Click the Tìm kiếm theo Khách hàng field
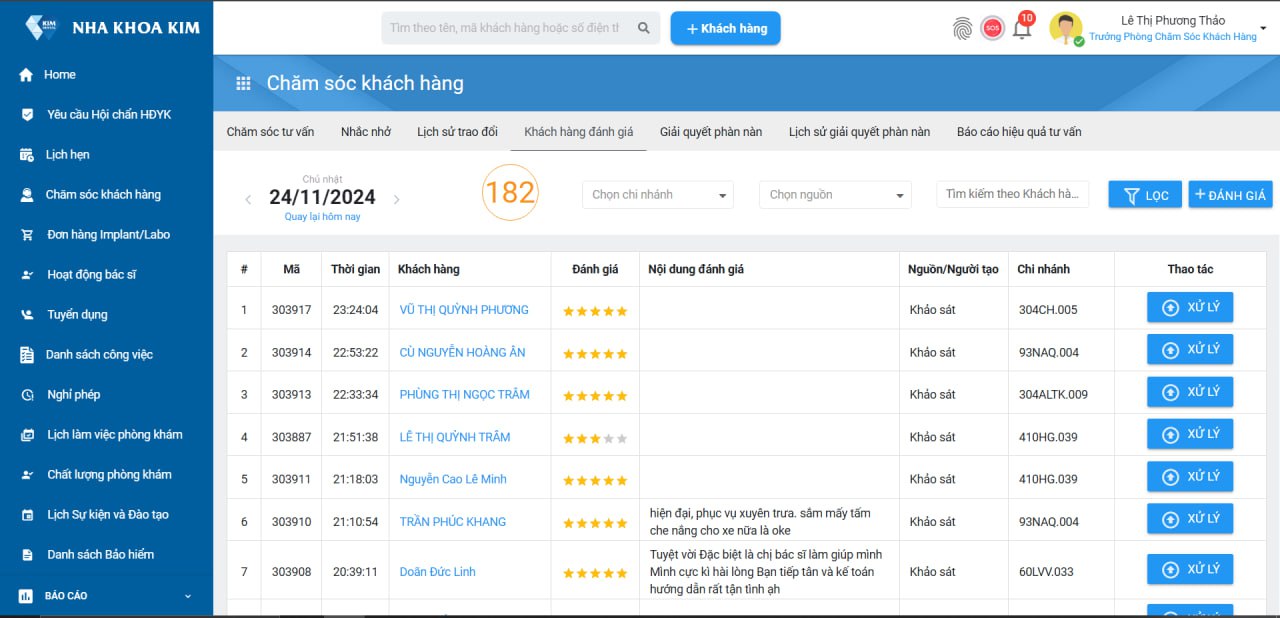The width and height of the screenshot is (1280, 618). (x=1012, y=194)
